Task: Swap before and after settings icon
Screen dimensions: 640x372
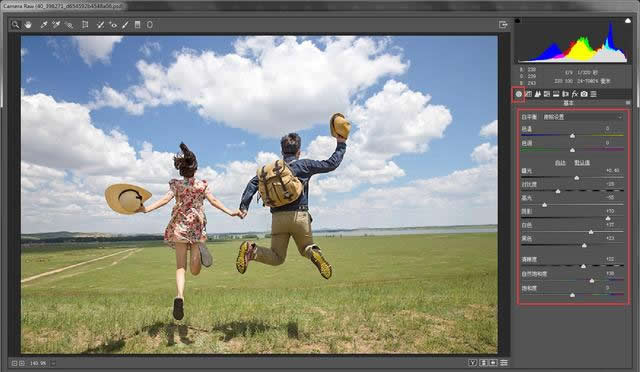Action: click(x=484, y=363)
